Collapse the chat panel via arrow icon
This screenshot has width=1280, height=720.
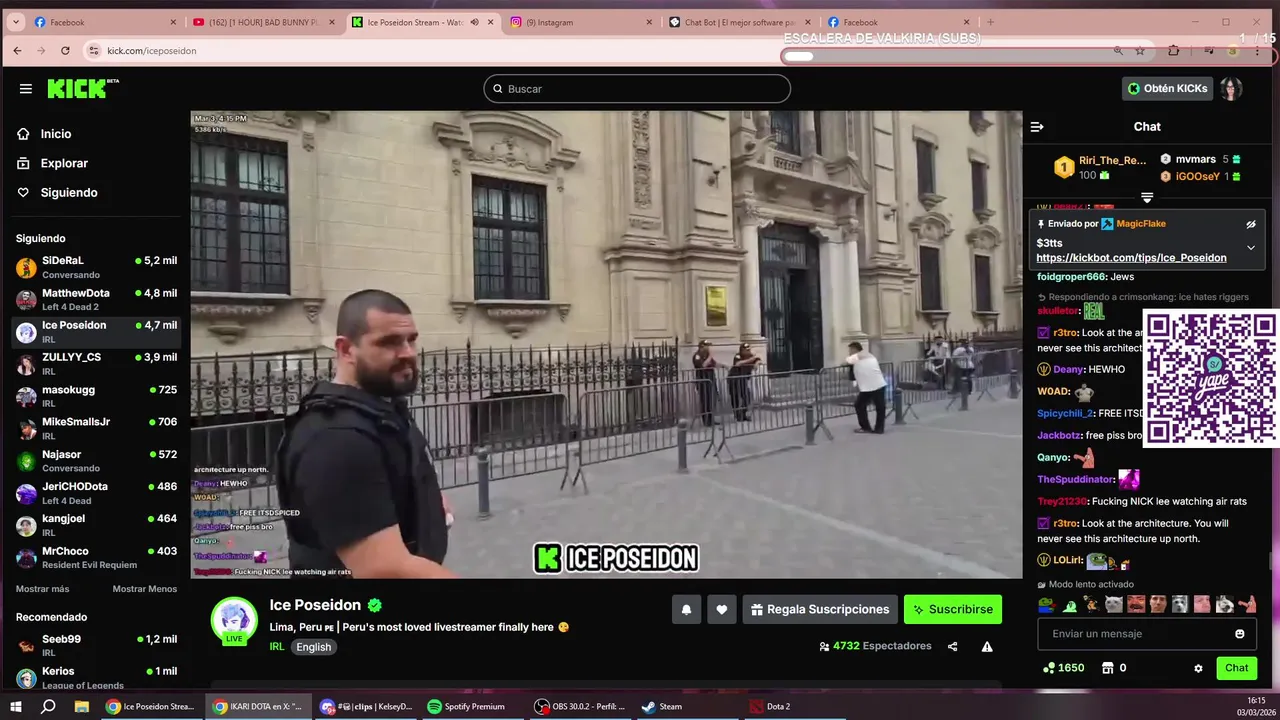[x=1037, y=127]
